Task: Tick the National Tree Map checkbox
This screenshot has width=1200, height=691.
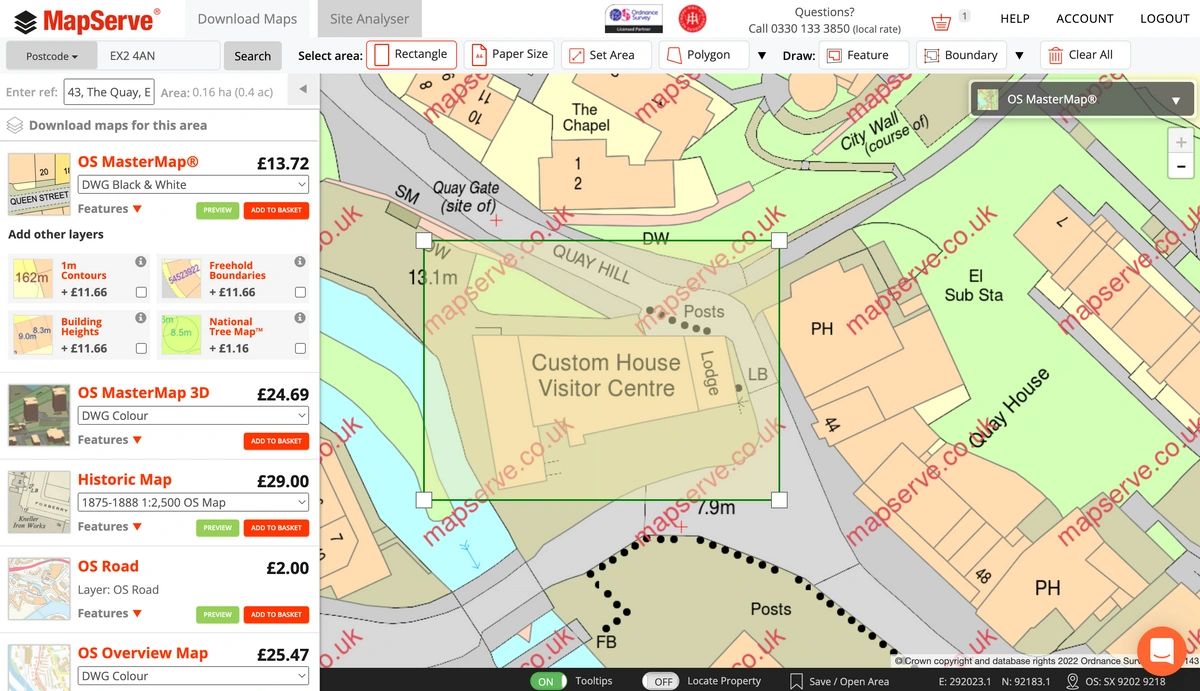Action: pyautogui.click(x=300, y=349)
